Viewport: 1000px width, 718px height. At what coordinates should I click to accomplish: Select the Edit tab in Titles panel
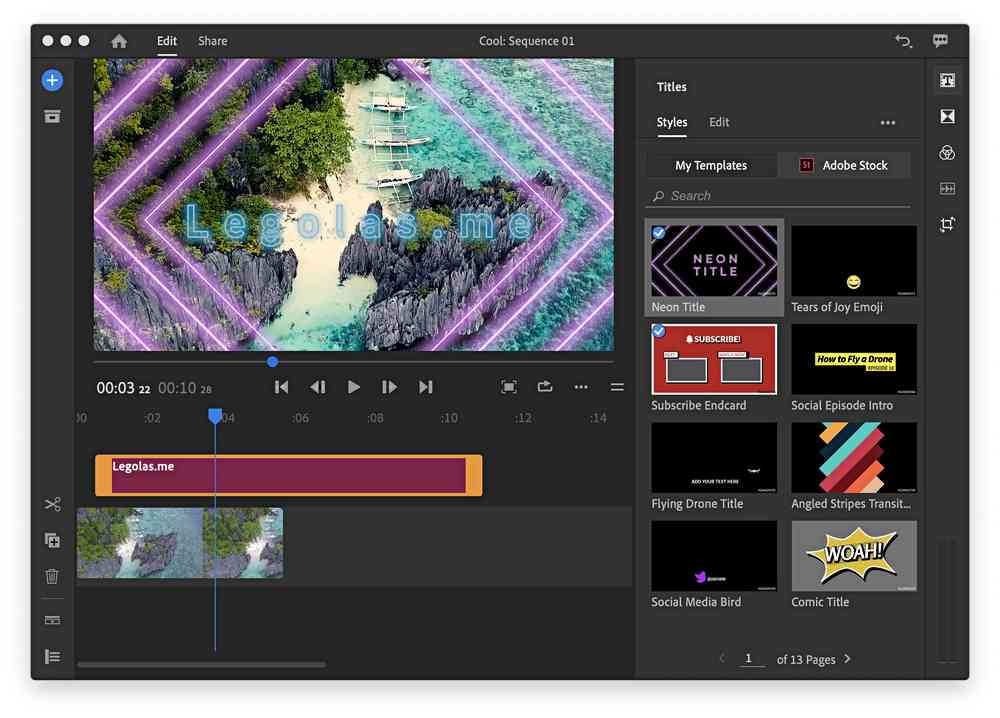point(719,122)
